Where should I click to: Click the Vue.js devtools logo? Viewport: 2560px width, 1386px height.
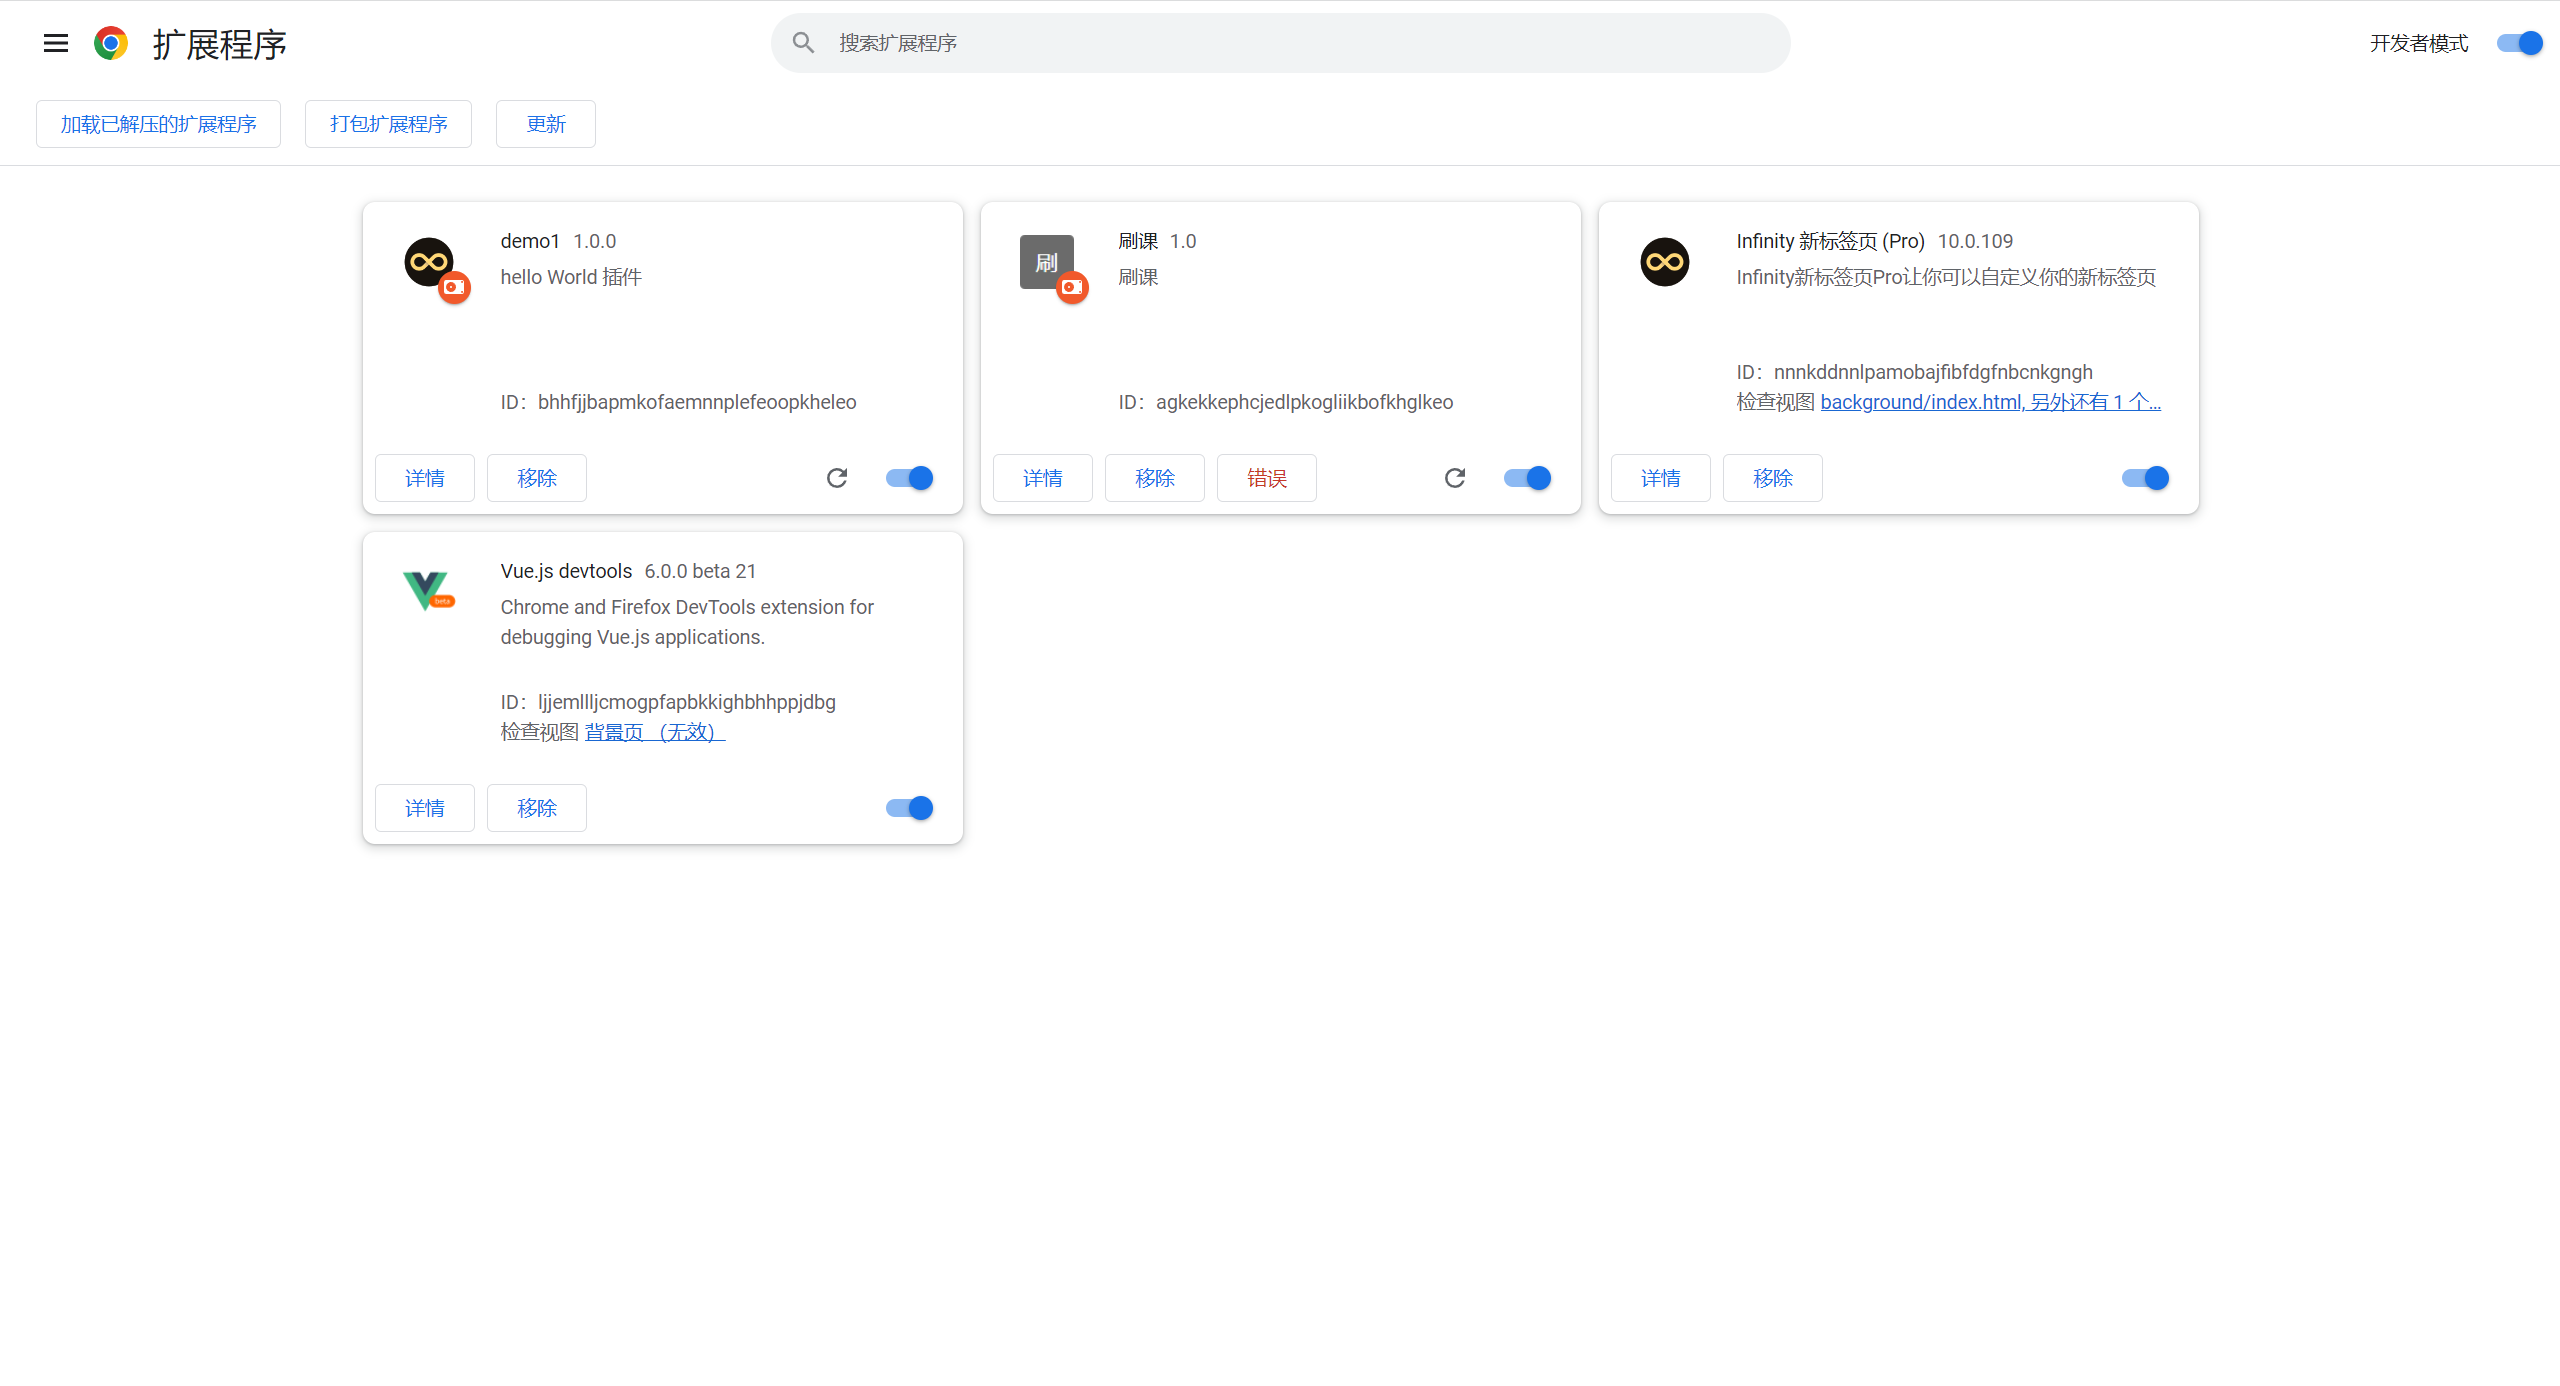coord(427,590)
